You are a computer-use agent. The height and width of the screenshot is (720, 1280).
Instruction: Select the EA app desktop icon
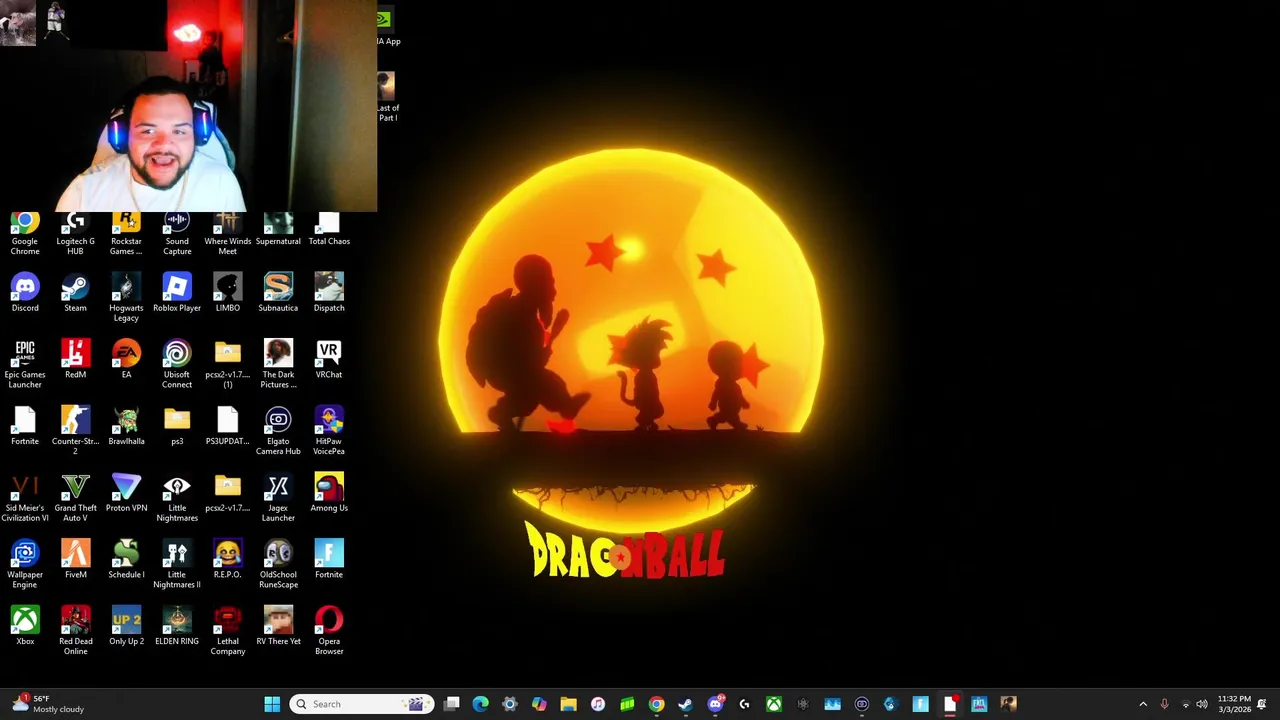(126, 359)
